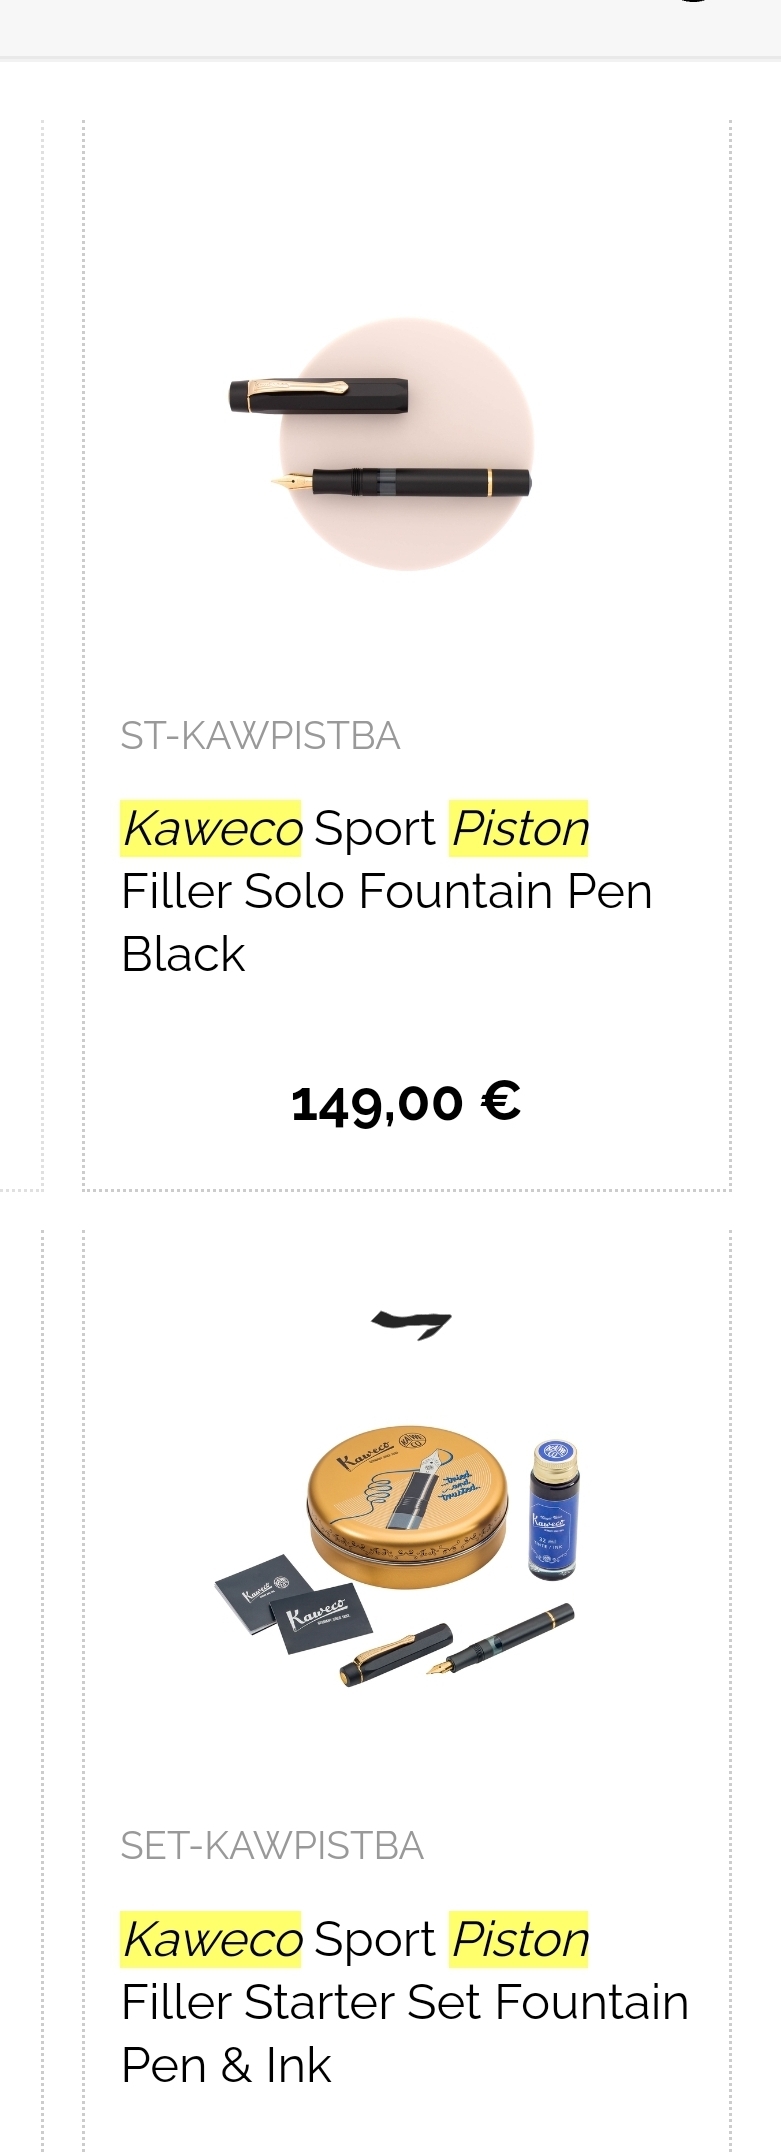Click the gray header bar at top
The image size is (781, 2153).
pyautogui.click(x=390, y=28)
